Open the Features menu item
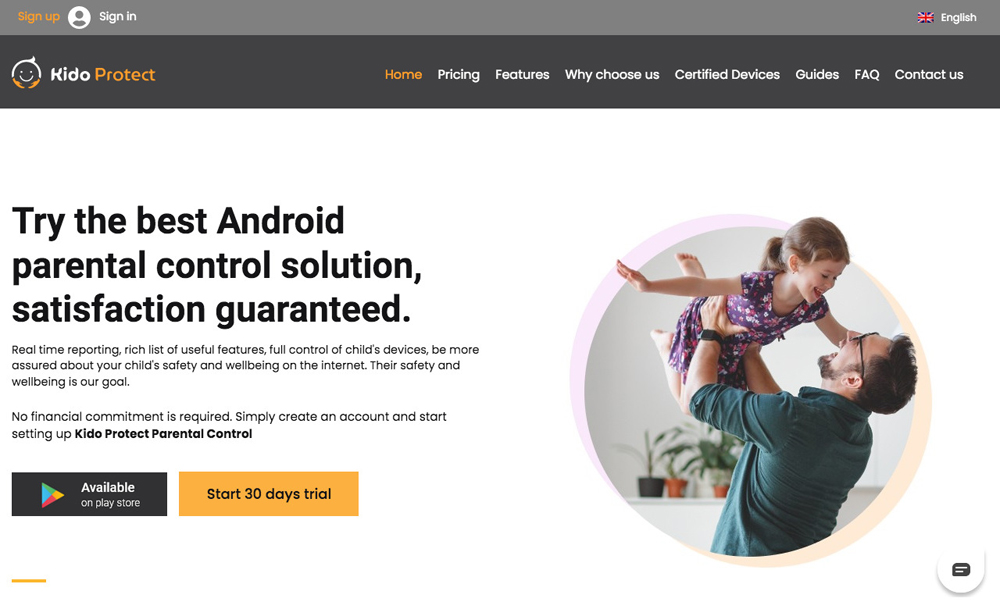 [522, 75]
